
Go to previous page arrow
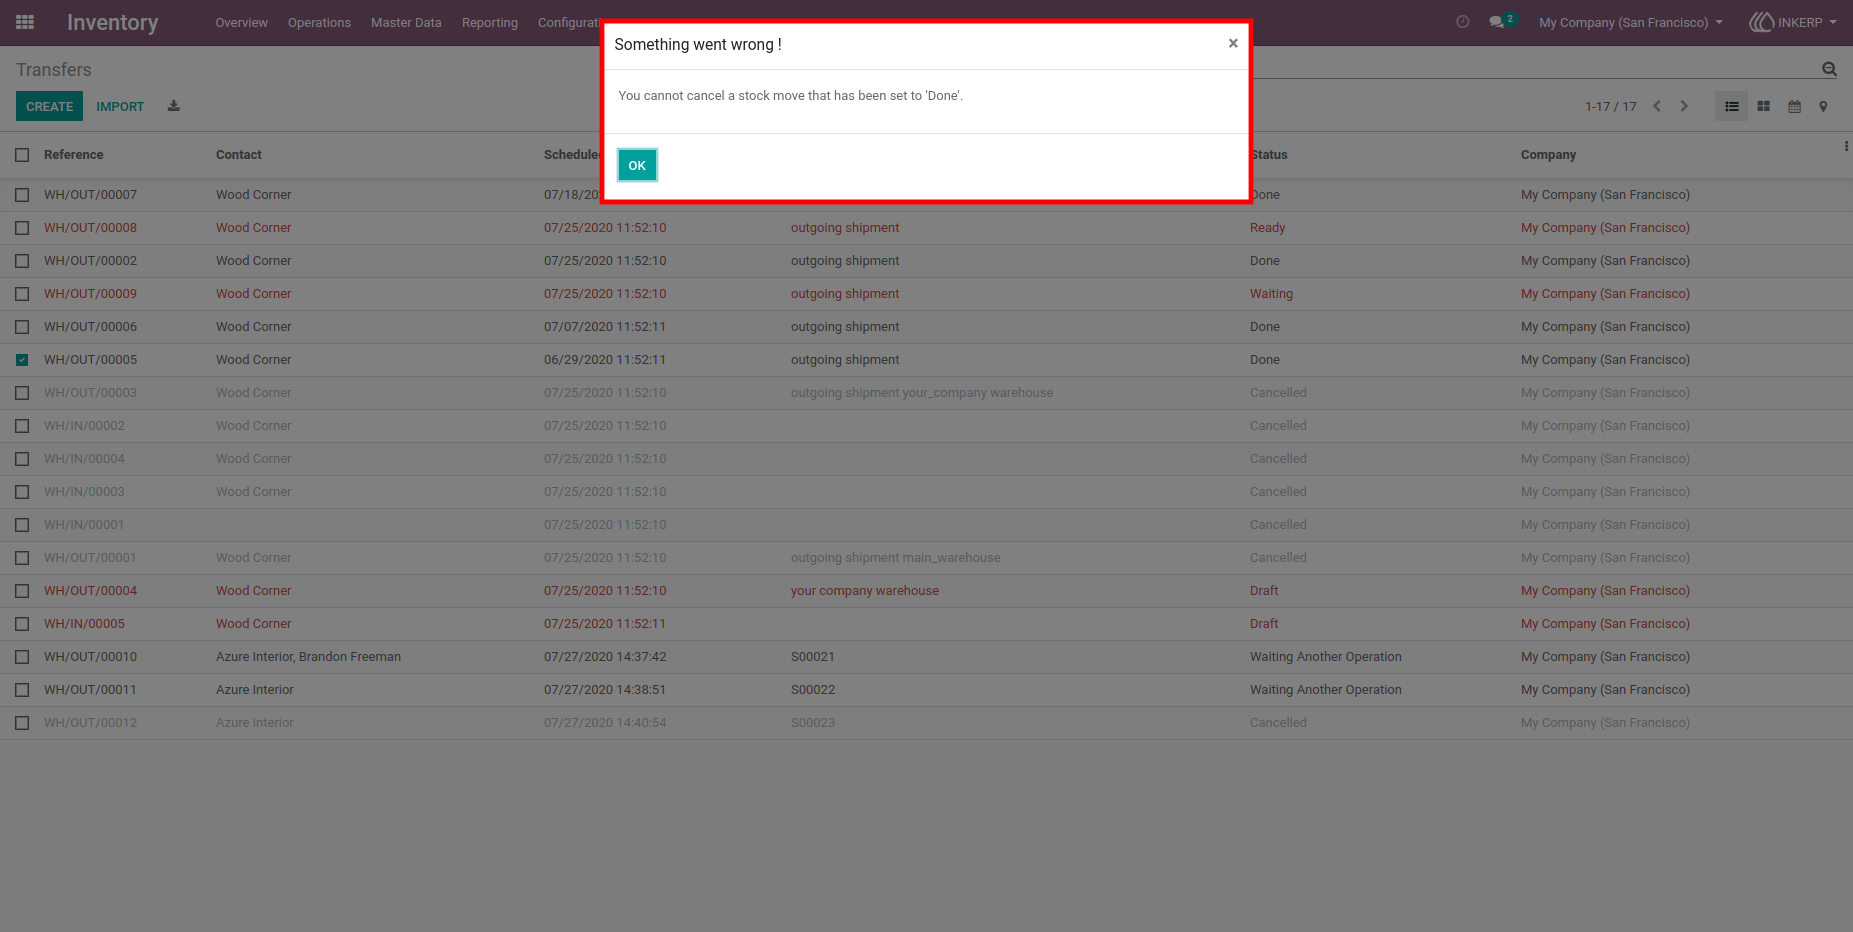[1657, 106]
